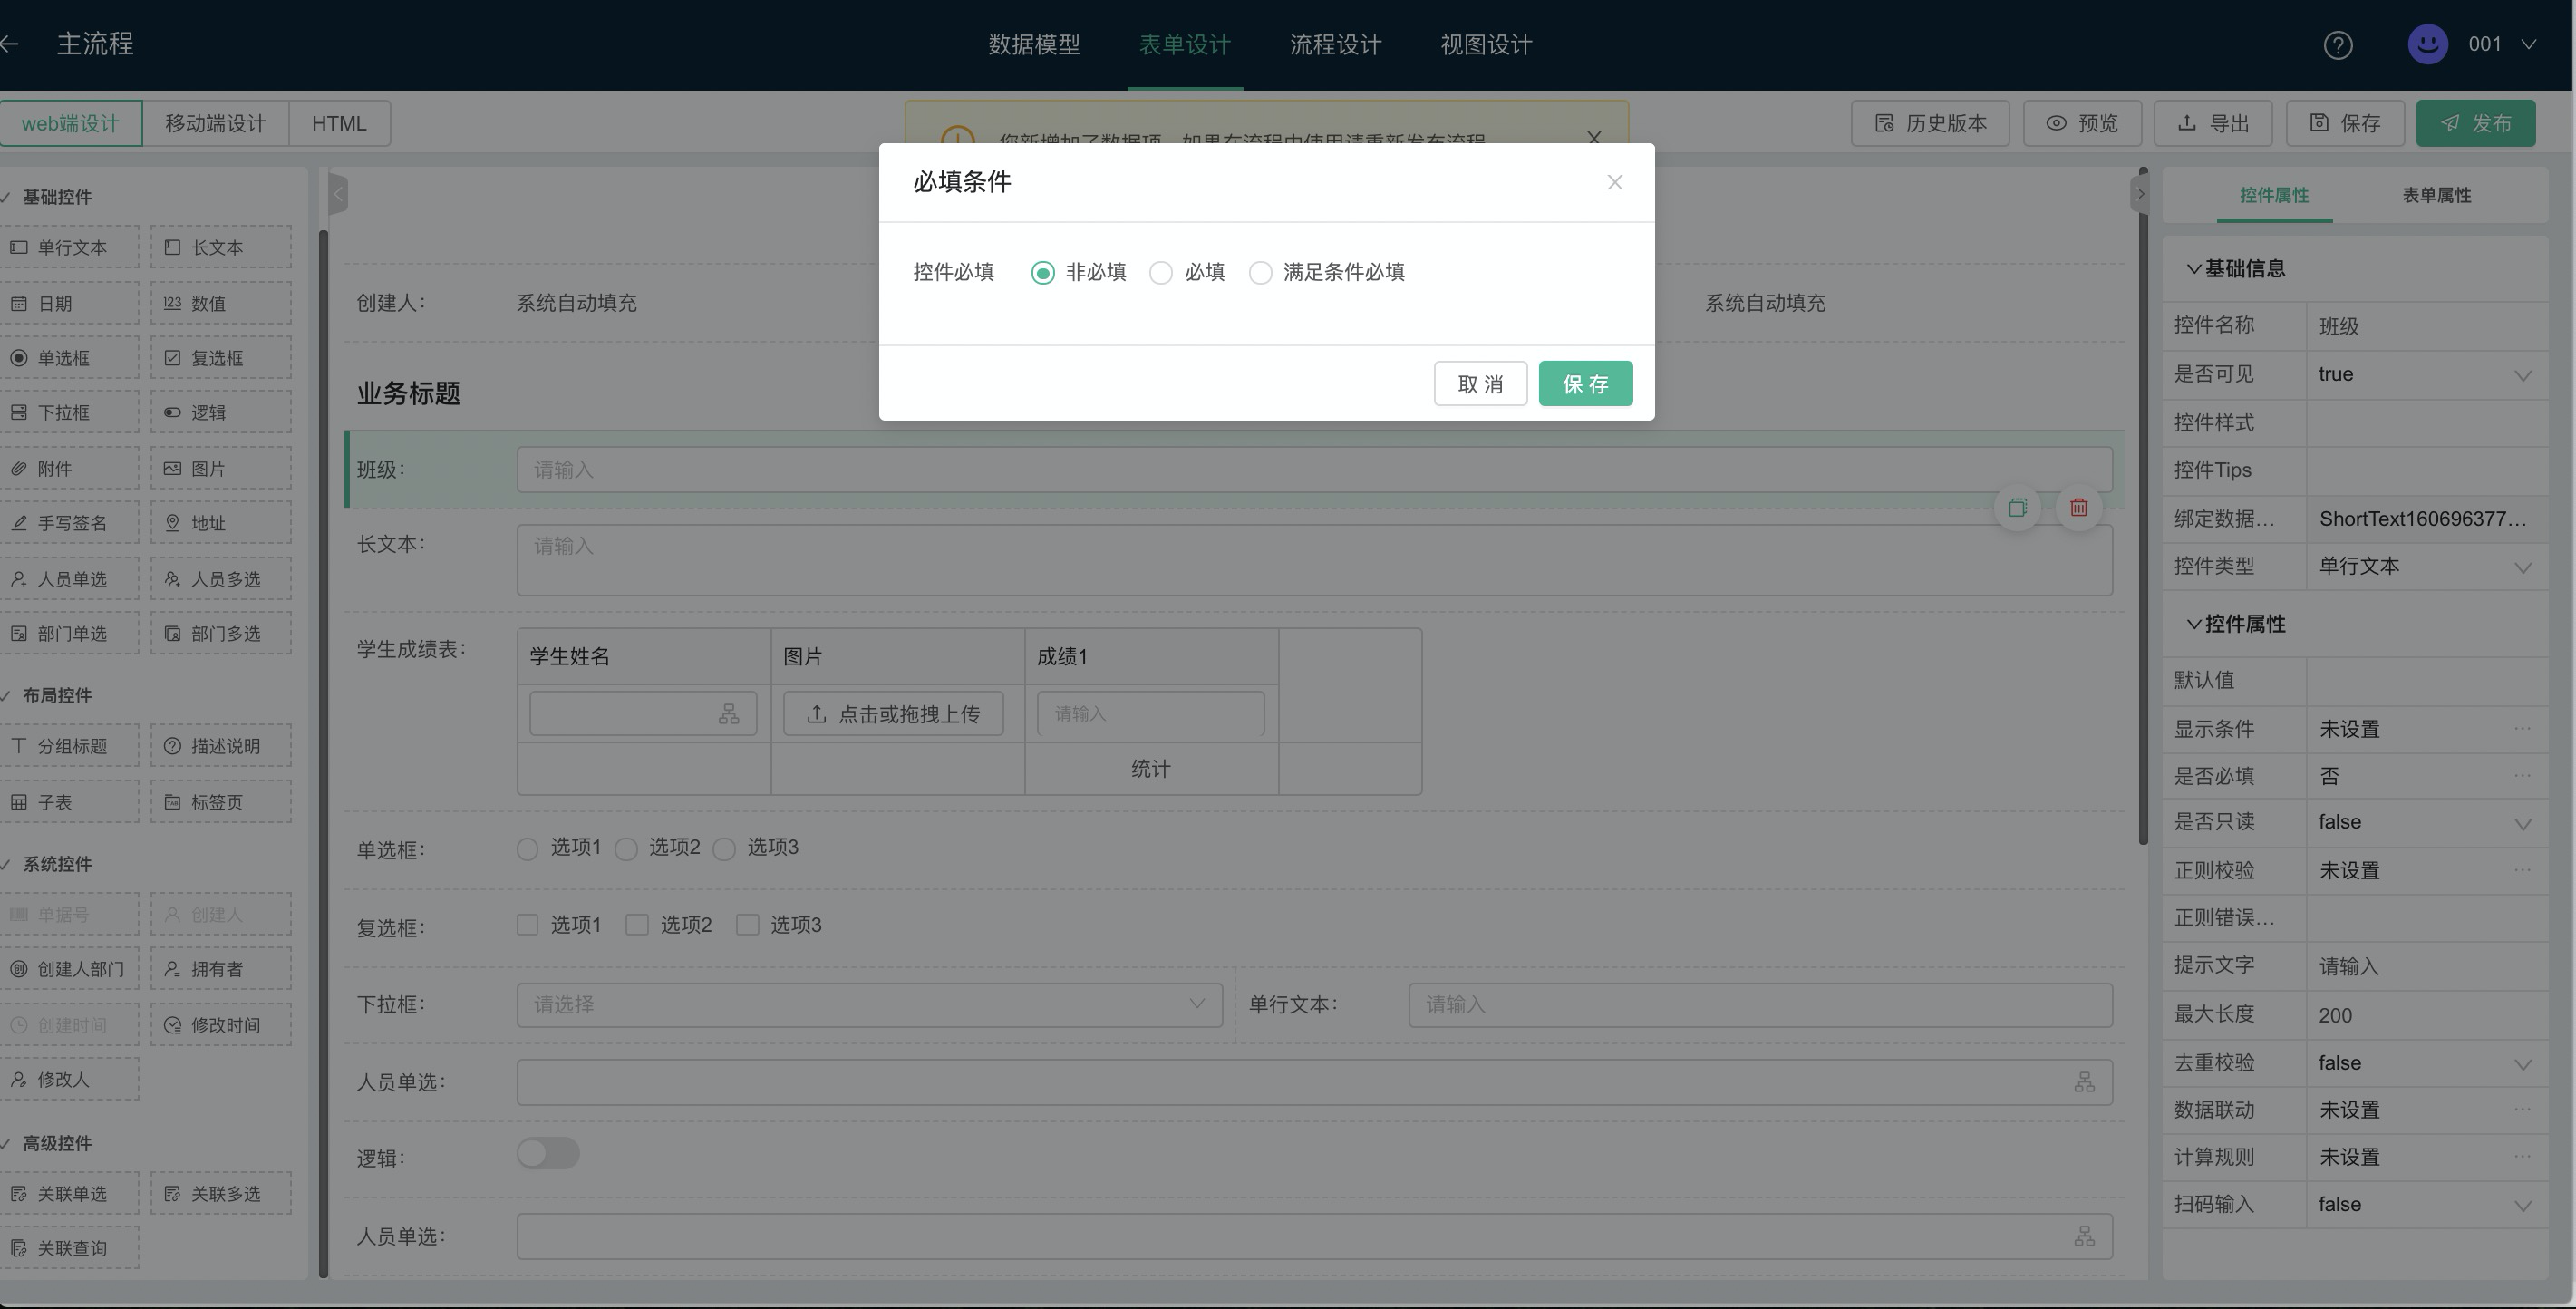Viewport: 2576px width, 1309px height.
Task: Click the 手写签名 control in the palette
Action: click(x=69, y=523)
